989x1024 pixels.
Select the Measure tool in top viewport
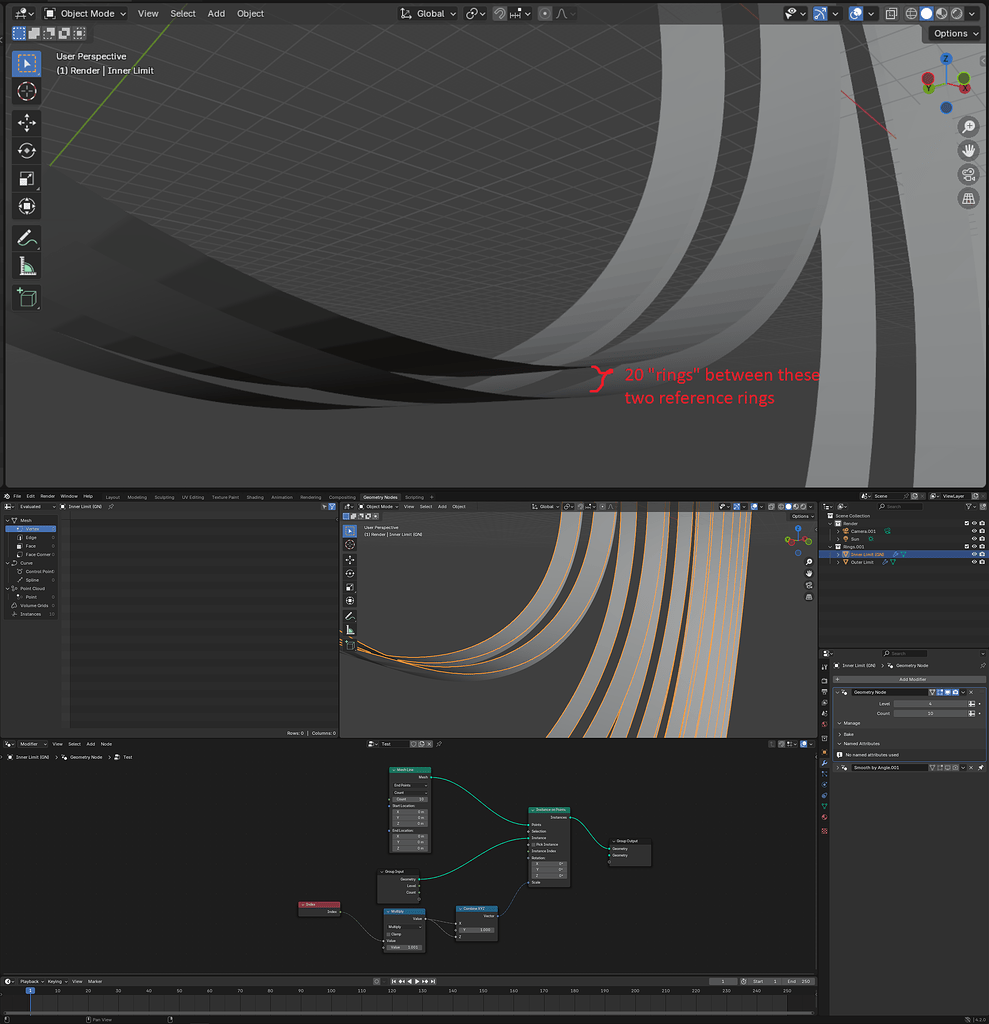click(x=27, y=266)
